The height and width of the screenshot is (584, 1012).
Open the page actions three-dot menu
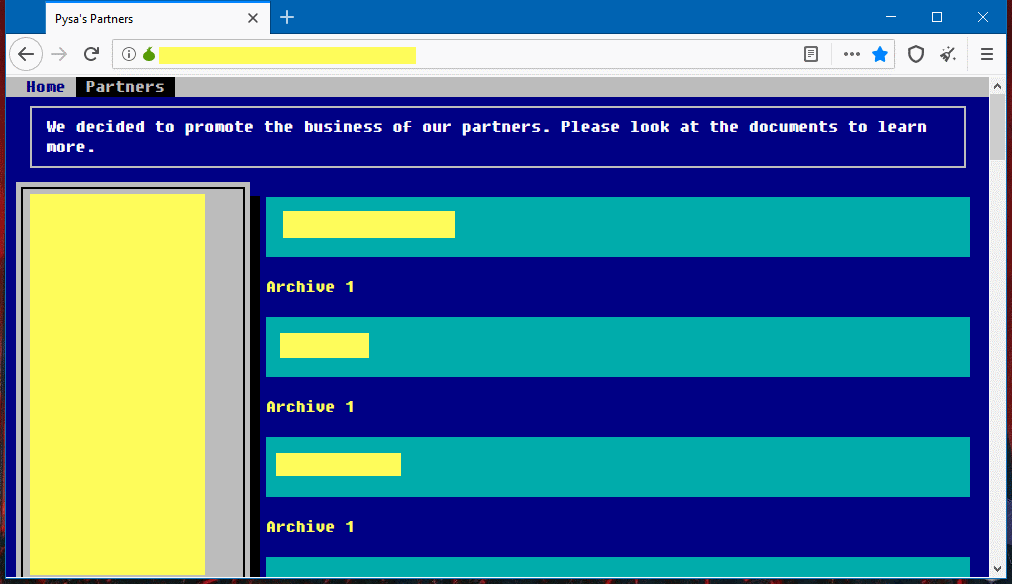point(851,54)
